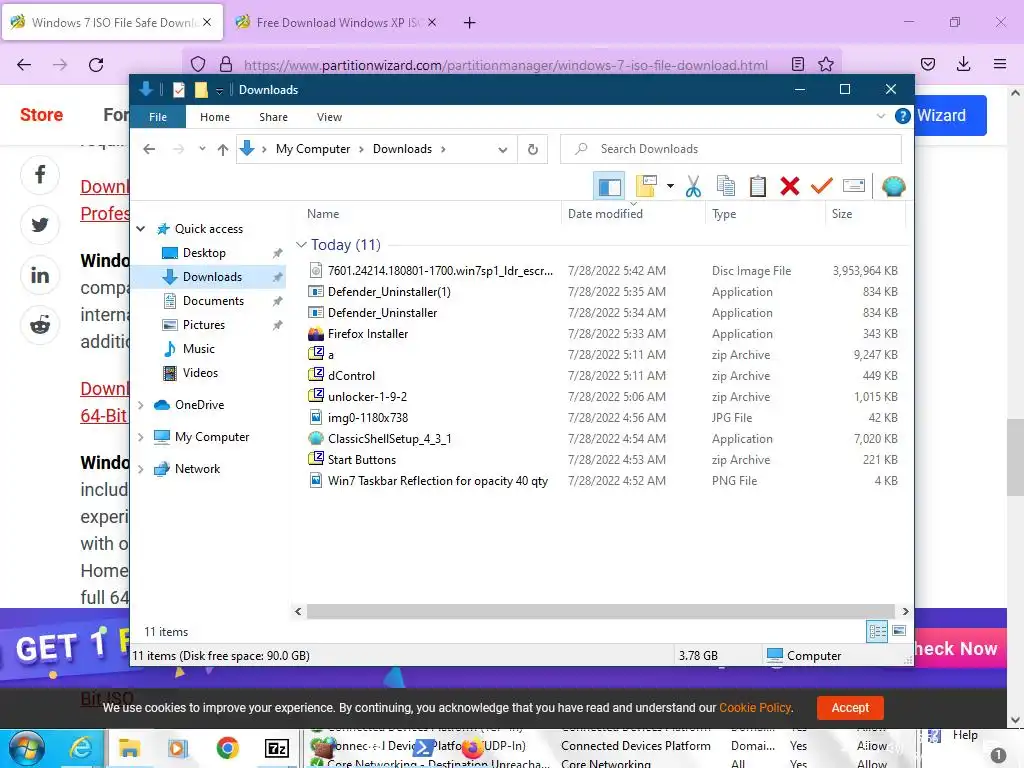Image resolution: width=1024 pixels, height=768 pixels.
Task: Expand the OneDrive tree node
Action: coord(140,405)
